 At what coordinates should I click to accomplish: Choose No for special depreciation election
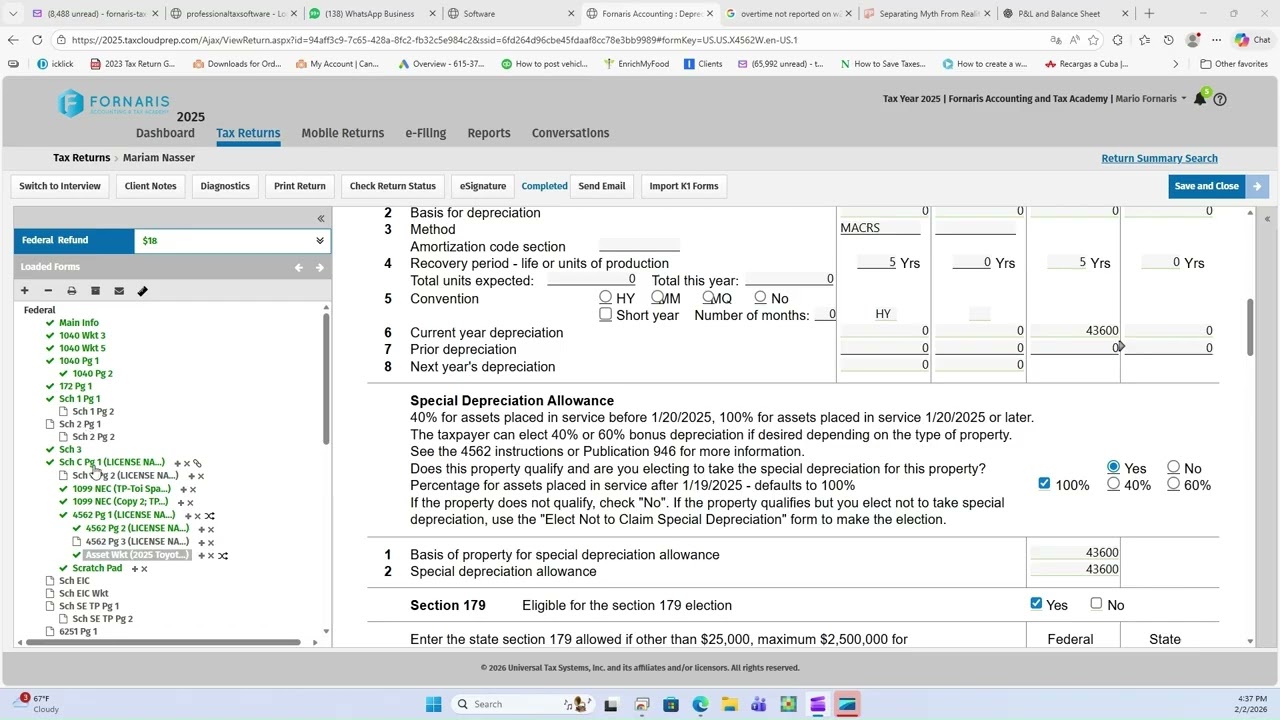tap(1173, 467)
